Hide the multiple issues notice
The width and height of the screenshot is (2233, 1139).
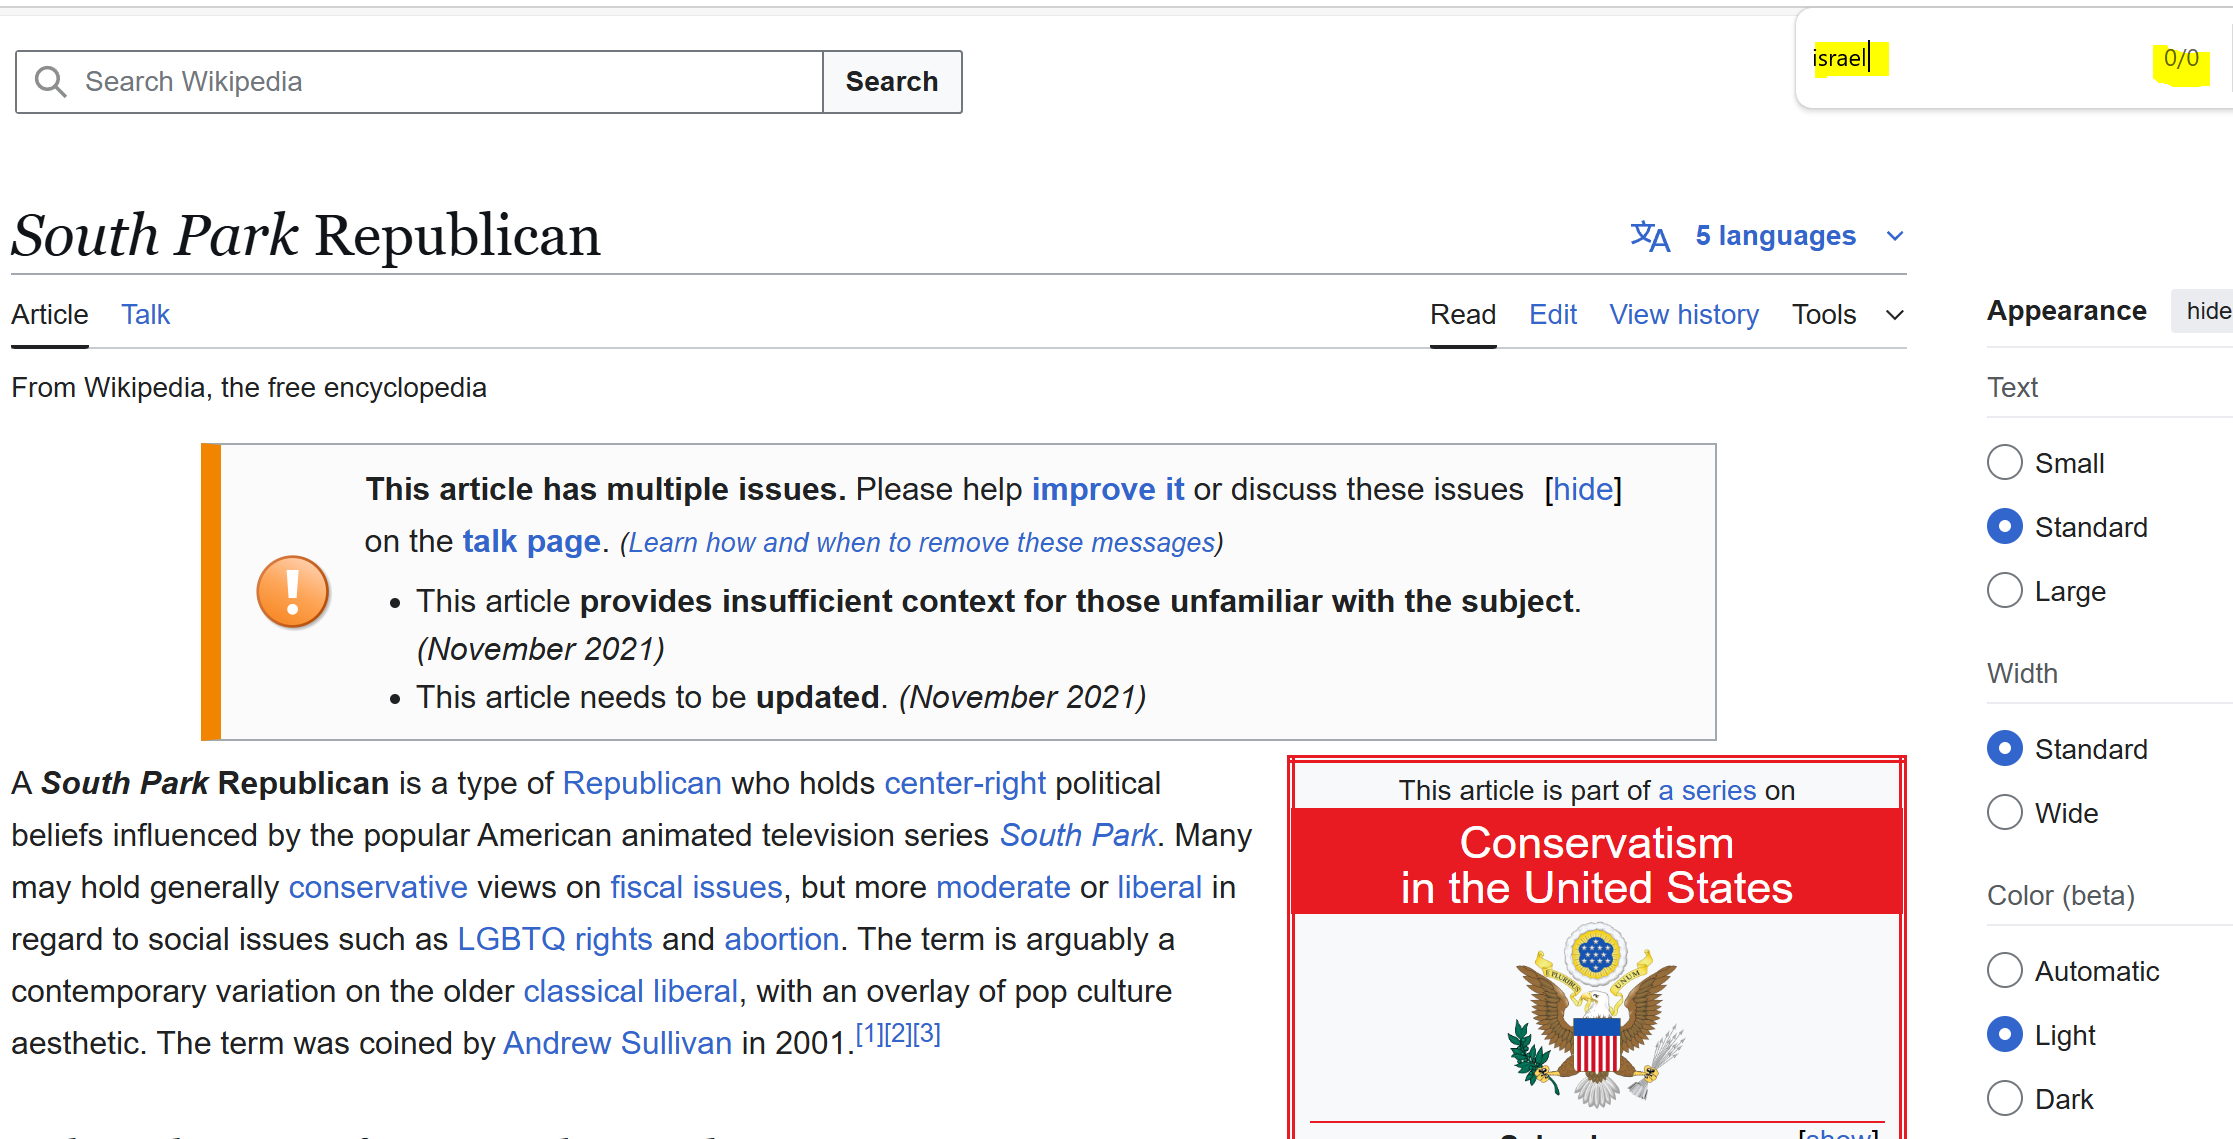pos(1583,489)
